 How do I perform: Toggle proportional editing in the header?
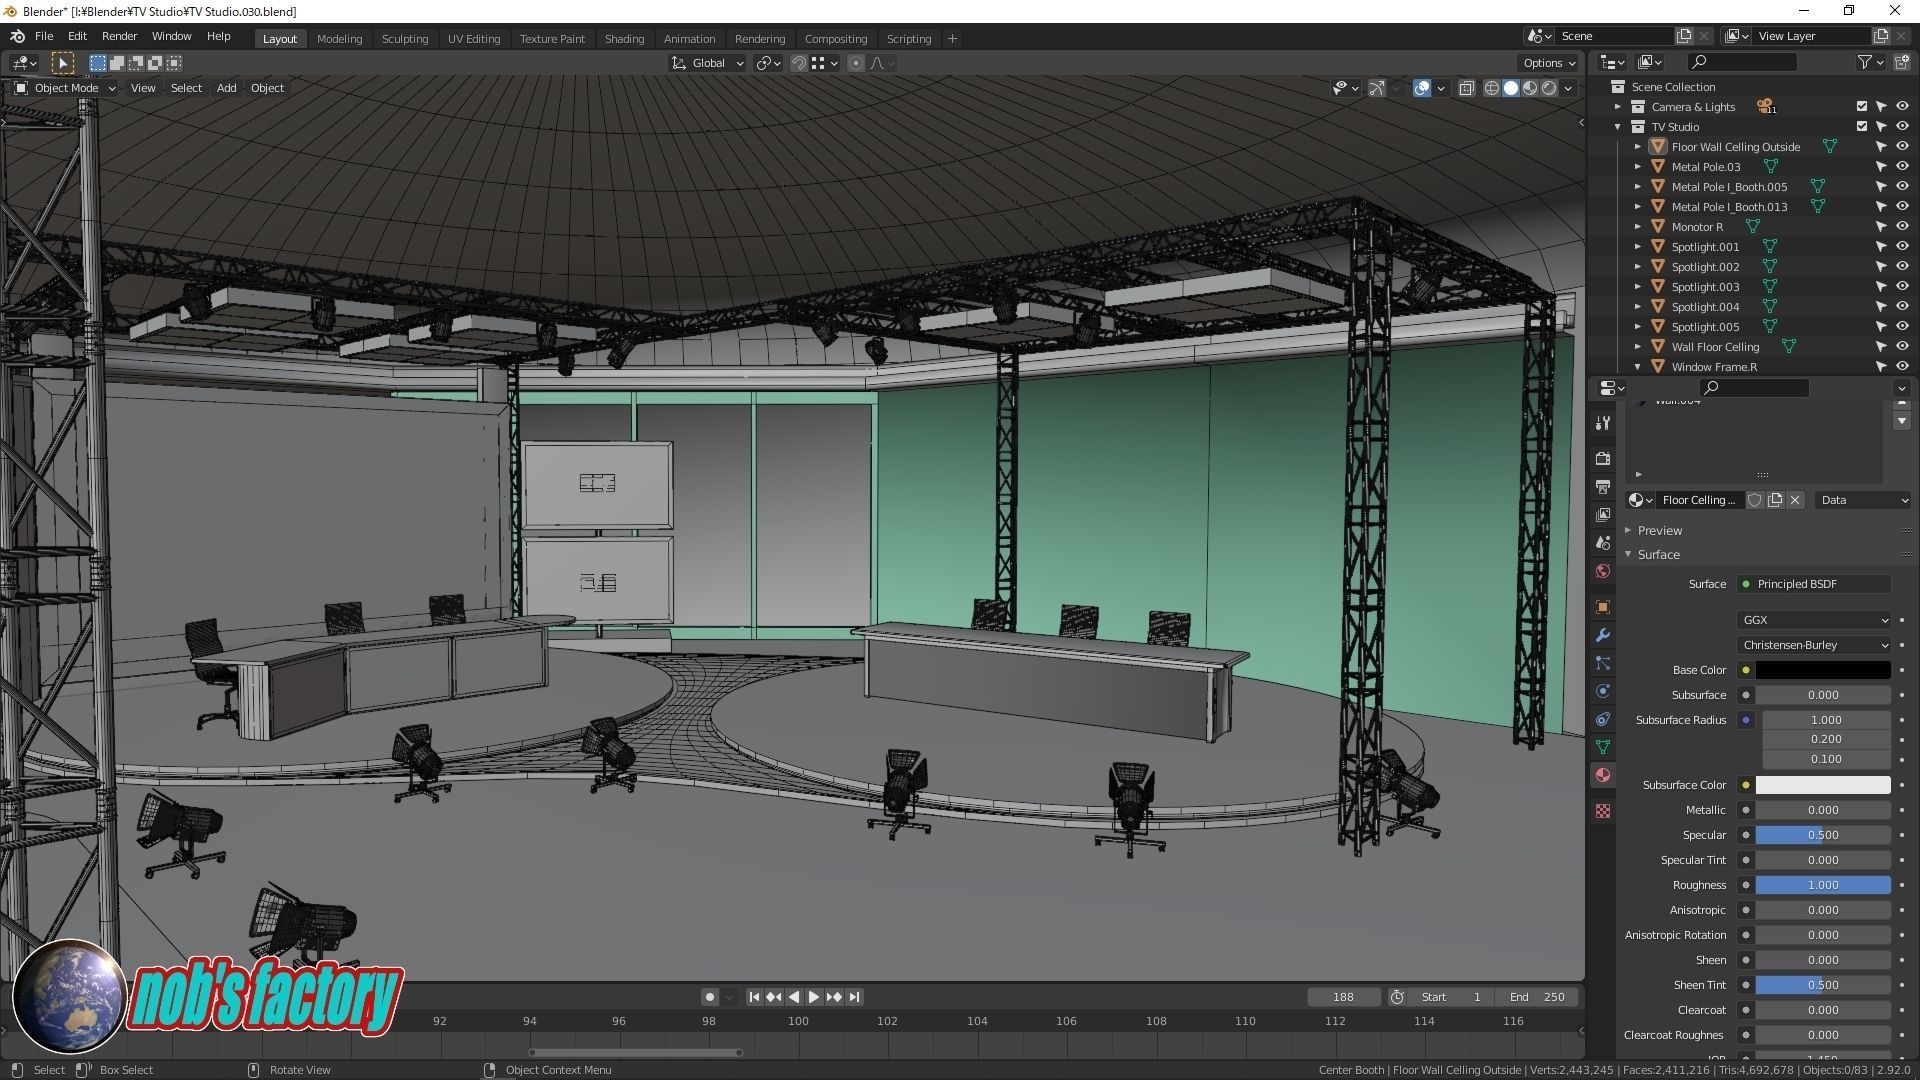(856, 63)
